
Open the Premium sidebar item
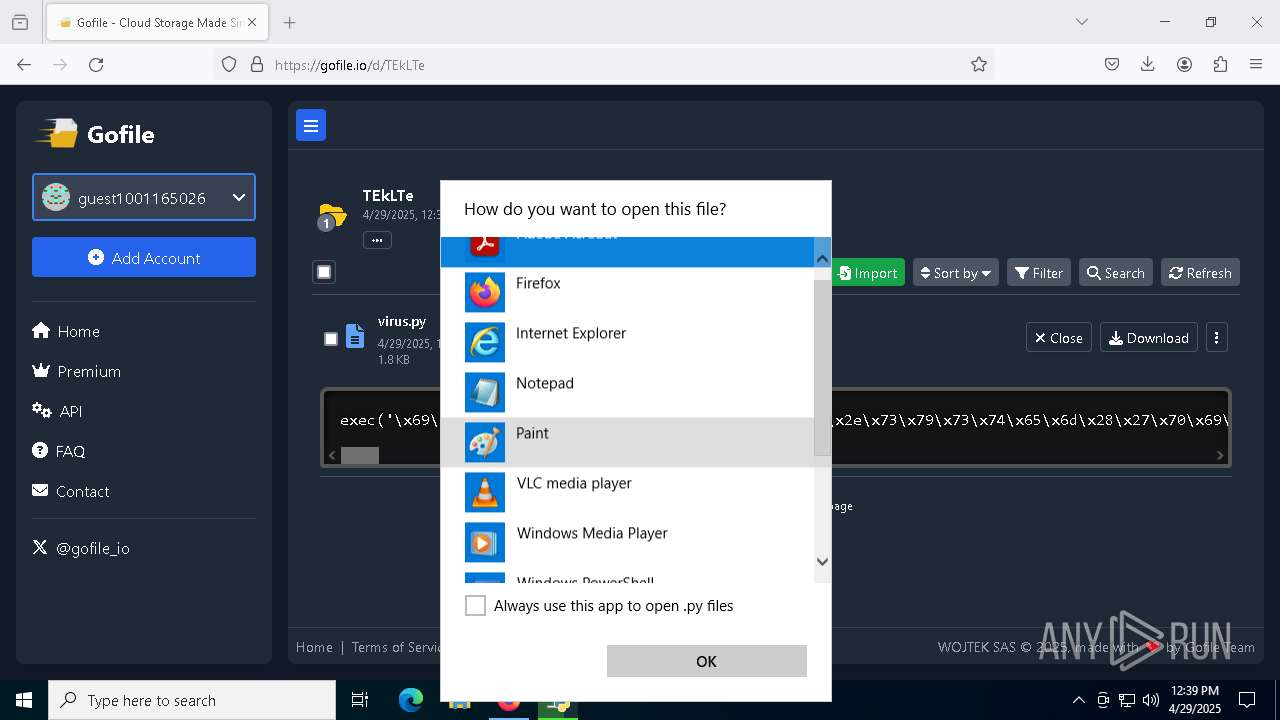click(77, 371)
